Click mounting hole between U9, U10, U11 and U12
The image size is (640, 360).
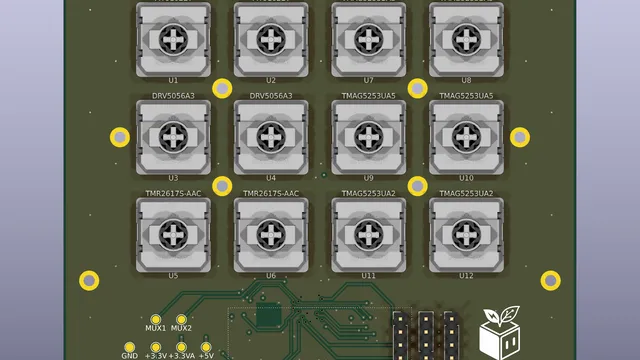pos(418,186)
